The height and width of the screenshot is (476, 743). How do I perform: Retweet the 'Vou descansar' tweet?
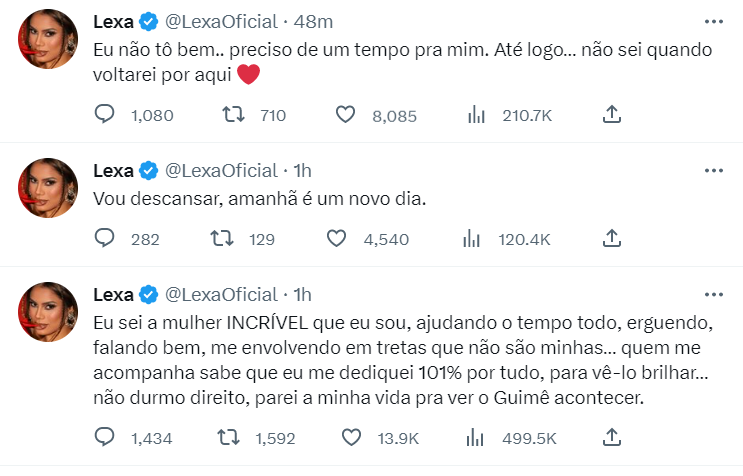(226, 238)
